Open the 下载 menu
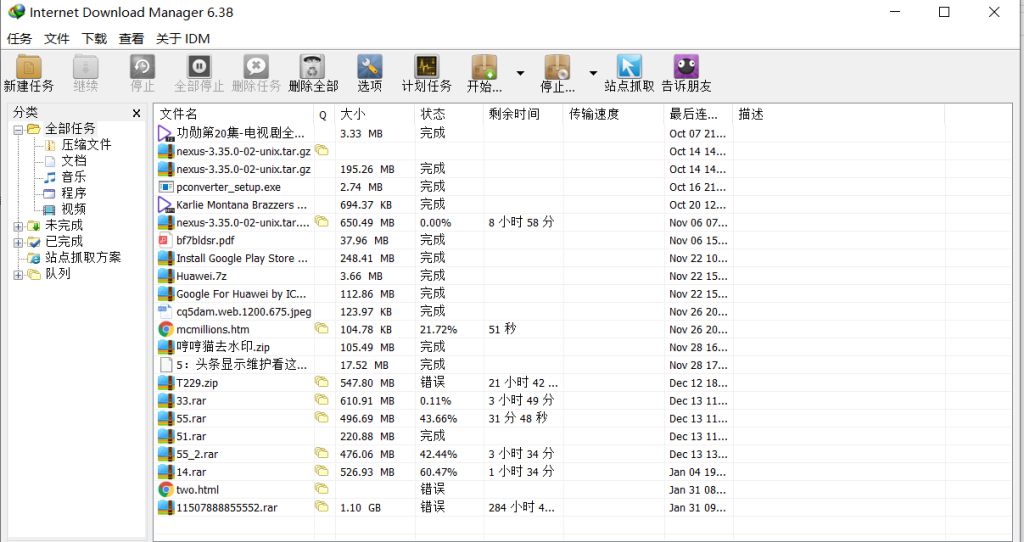 click(x=94, y=39)
